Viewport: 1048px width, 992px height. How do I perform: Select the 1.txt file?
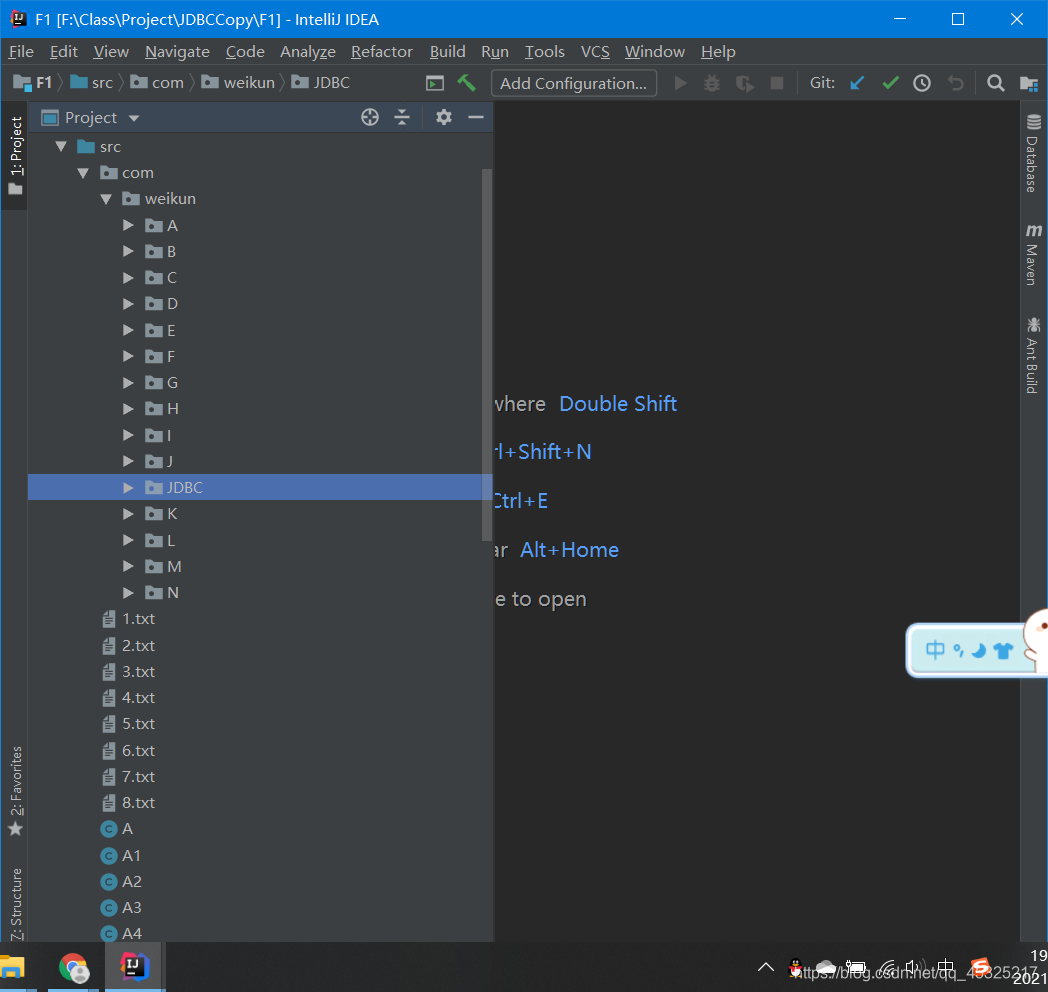coord(261,619)
